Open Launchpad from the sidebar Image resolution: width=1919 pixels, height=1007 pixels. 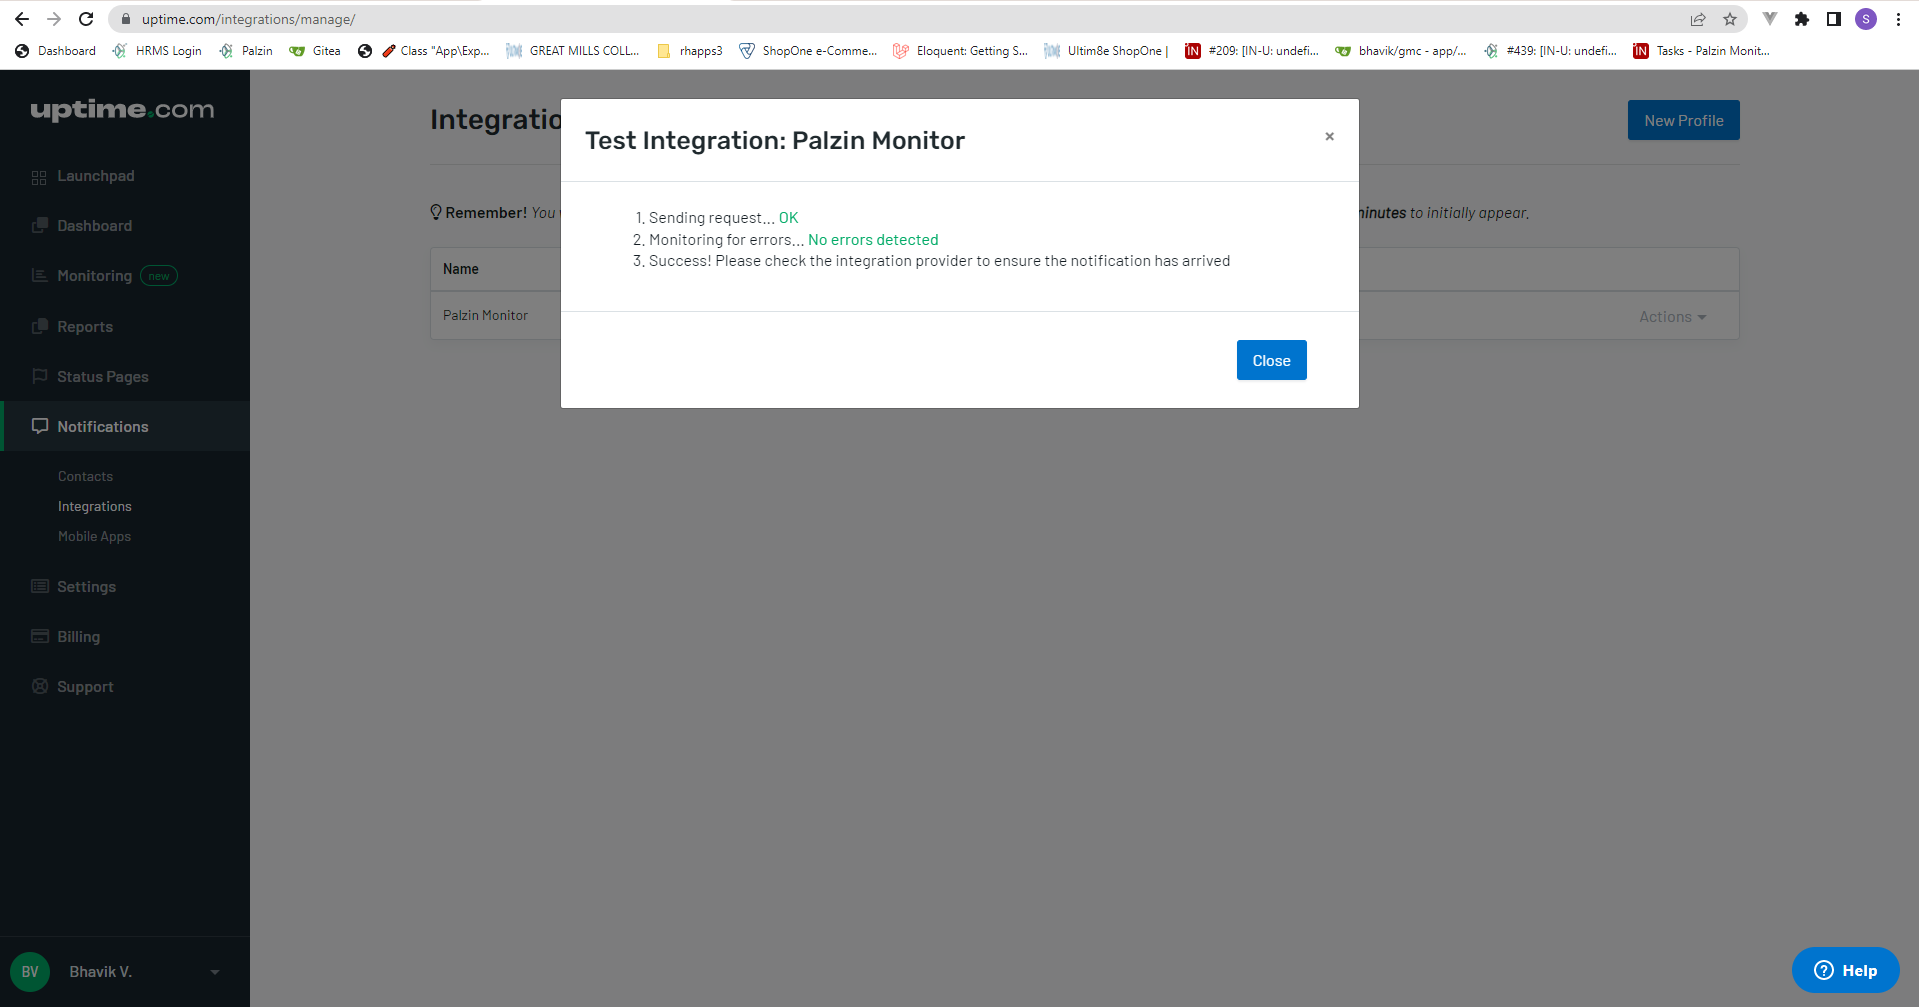coord(95,176)
